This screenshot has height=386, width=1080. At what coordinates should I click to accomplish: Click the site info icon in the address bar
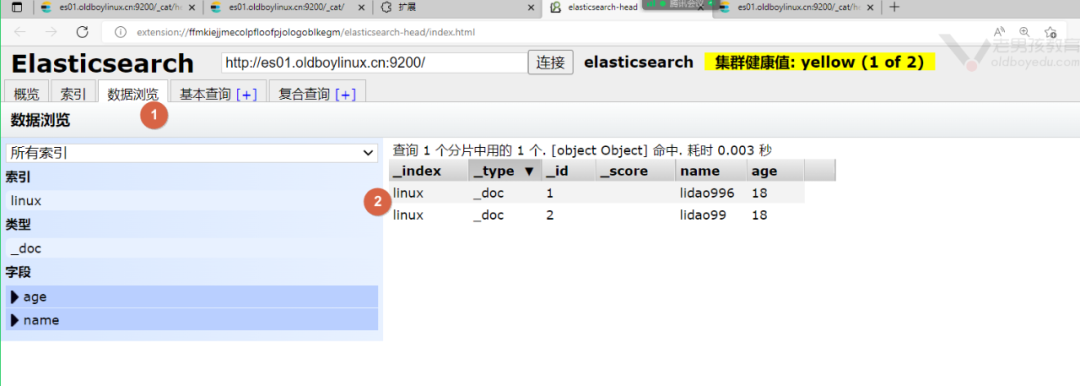click(x=121, y=32)
